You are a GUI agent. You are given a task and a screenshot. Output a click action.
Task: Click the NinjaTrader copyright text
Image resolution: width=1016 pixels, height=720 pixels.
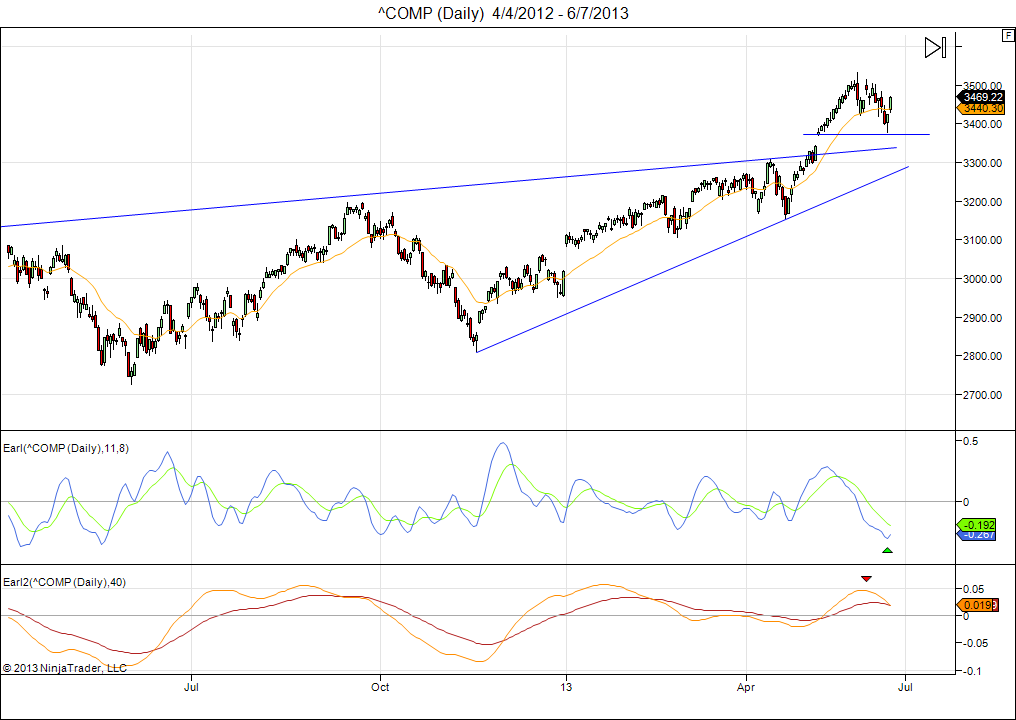[64, 667]
